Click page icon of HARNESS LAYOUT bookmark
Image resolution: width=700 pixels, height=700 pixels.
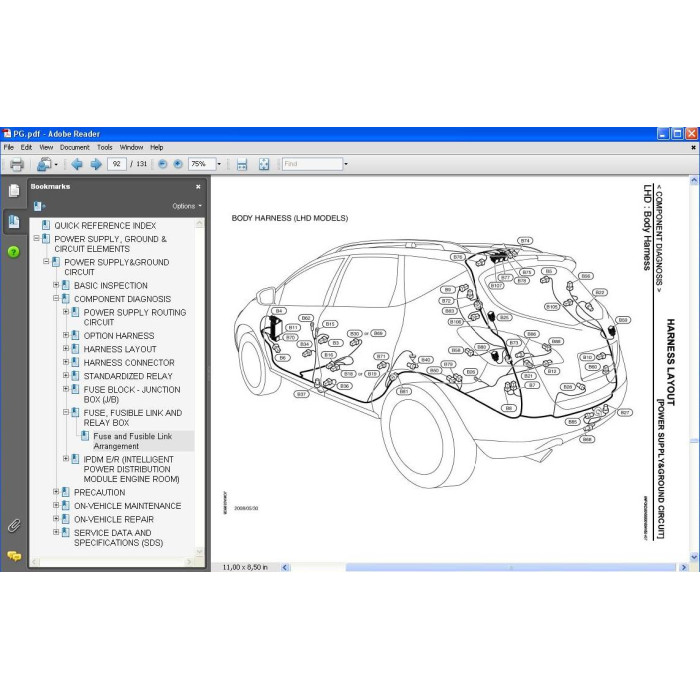tap(75, 349)
